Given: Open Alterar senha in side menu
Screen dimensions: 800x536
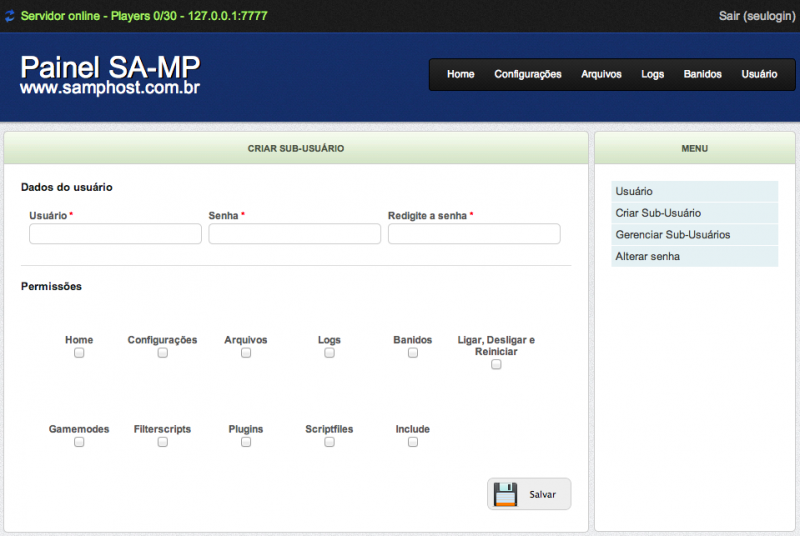Looking at the screenshot, I should tap(694, 257).
